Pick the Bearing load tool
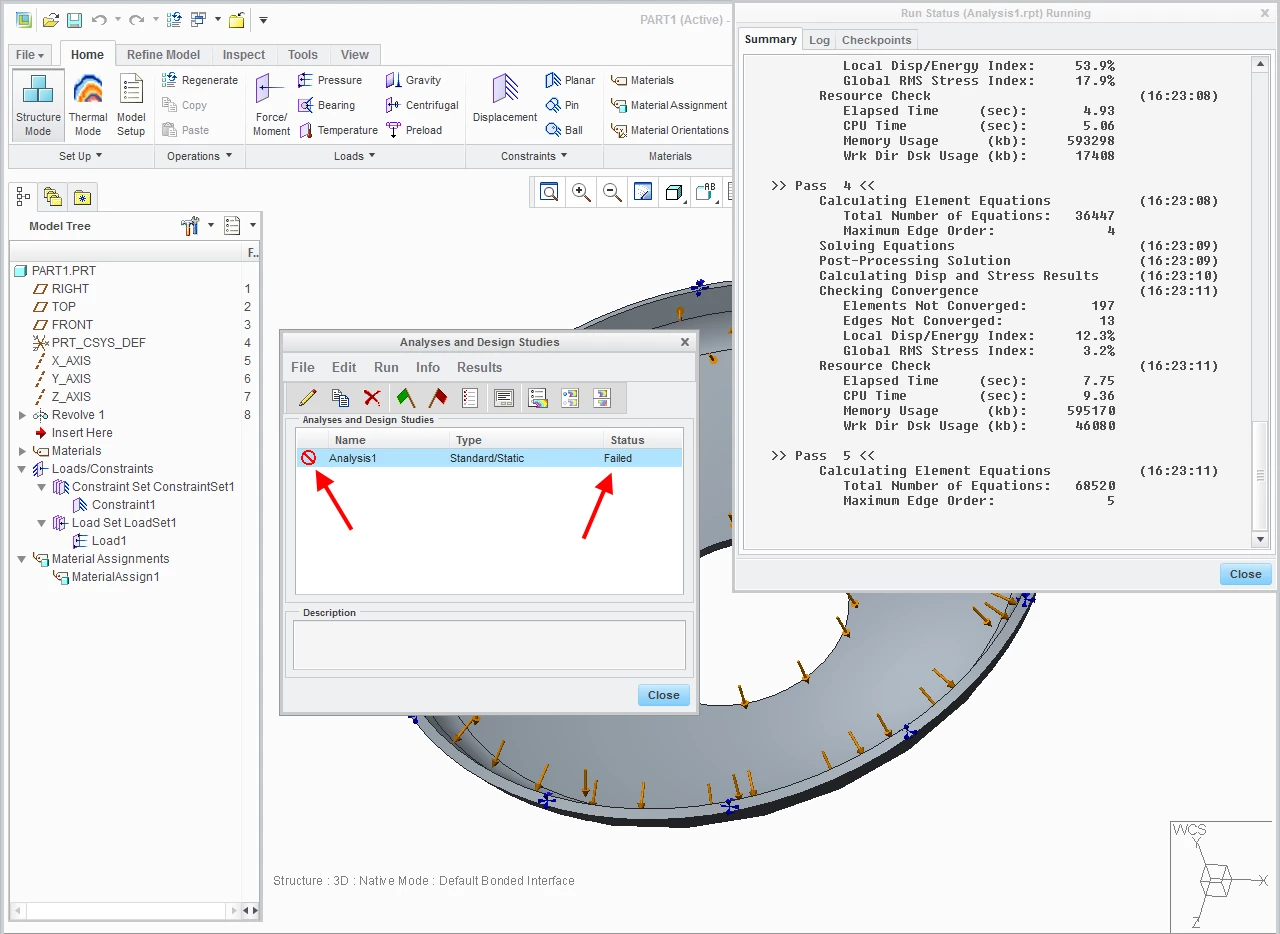 tap(327, 105)
